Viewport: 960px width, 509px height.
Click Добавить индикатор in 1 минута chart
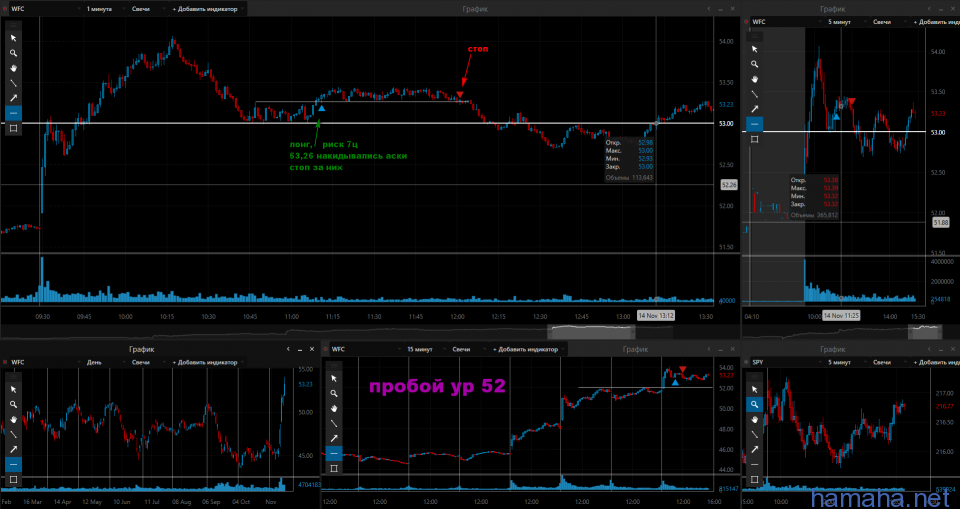click(x=208, y=9)
